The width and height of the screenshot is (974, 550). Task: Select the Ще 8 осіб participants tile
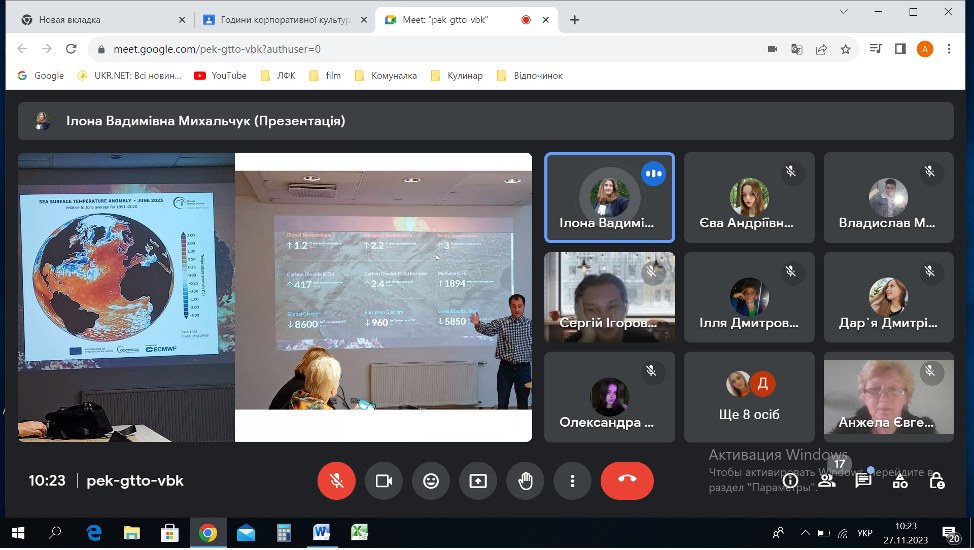point(749,396)
